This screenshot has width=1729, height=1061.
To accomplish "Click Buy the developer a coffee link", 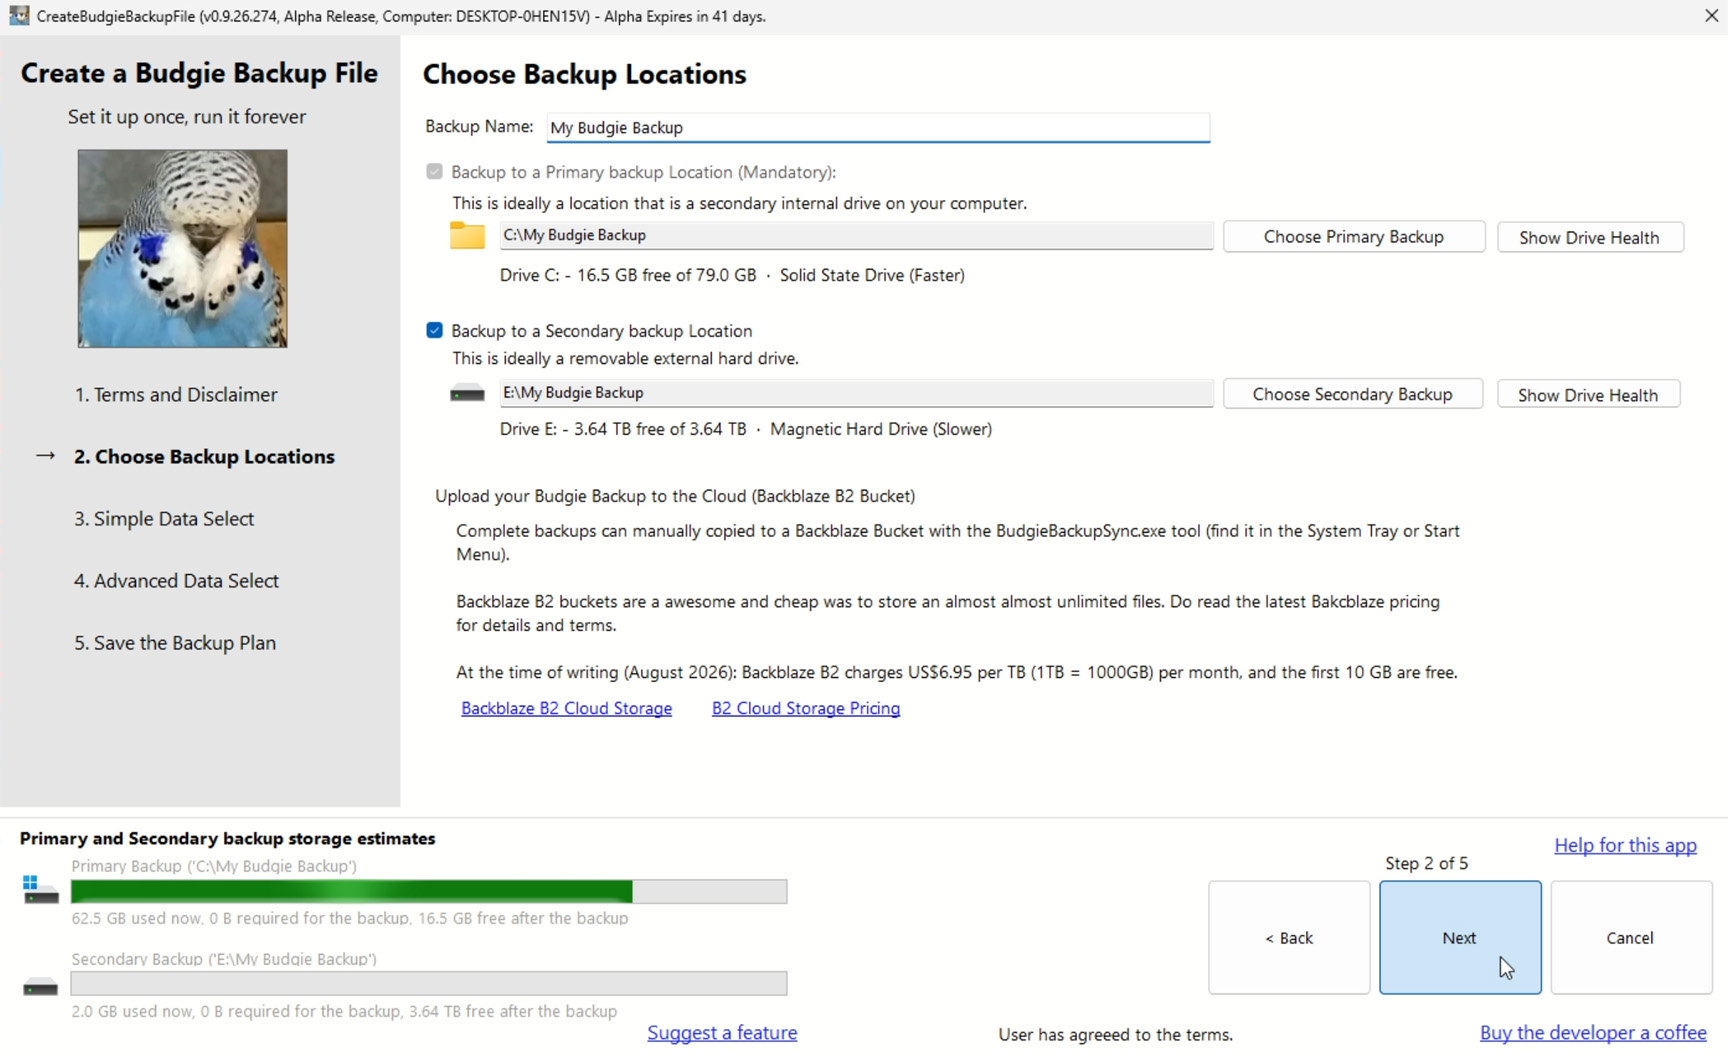I will 1593,1032.
